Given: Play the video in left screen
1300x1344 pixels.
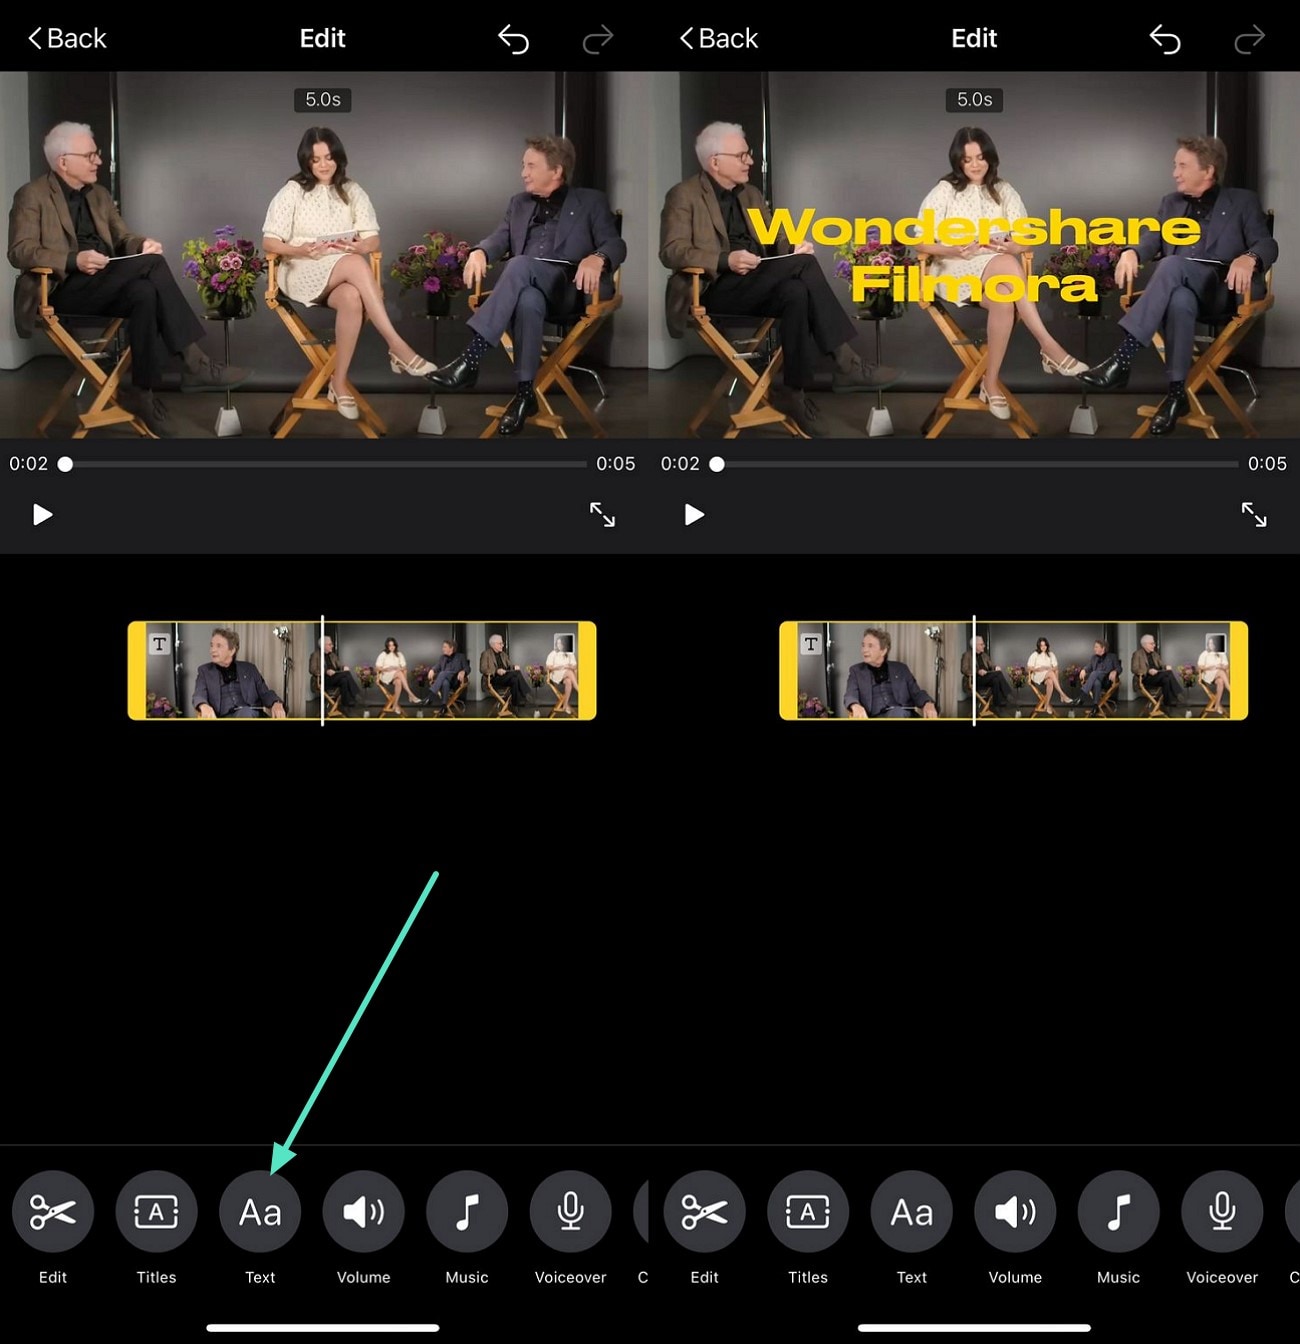Looking at the screenshot, I should coord(42,514).
